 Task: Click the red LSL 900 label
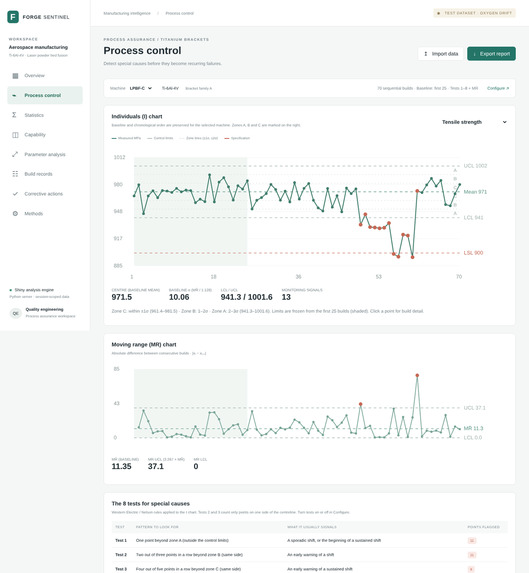pyautogui.click(x=473, y=253)
